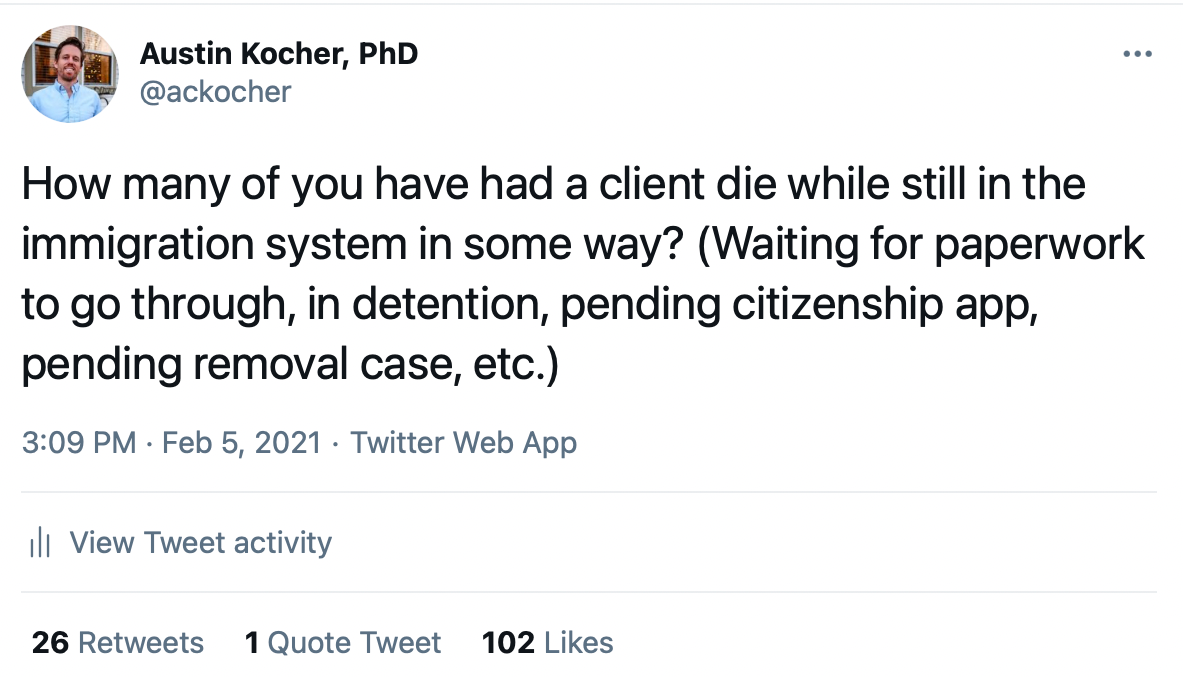Show the list of 26 Retweets

118,642
